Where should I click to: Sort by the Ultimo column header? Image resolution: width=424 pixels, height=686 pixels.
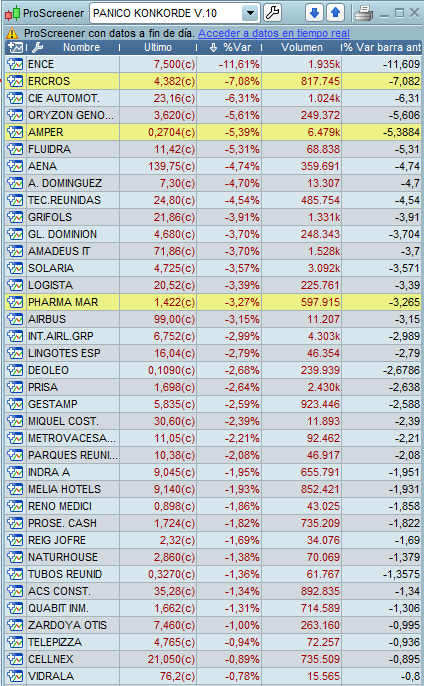point(158,47)
